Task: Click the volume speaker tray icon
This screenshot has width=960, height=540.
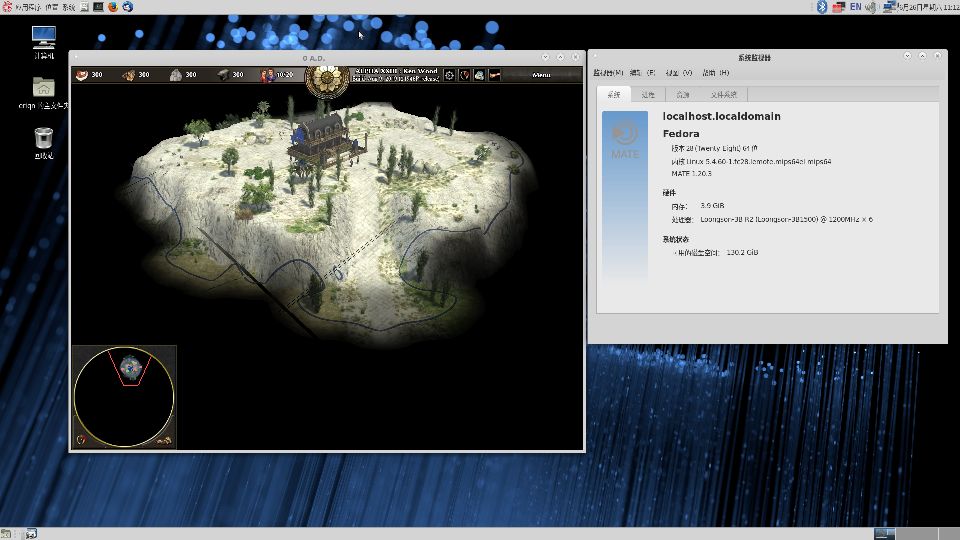Action: 870,7
